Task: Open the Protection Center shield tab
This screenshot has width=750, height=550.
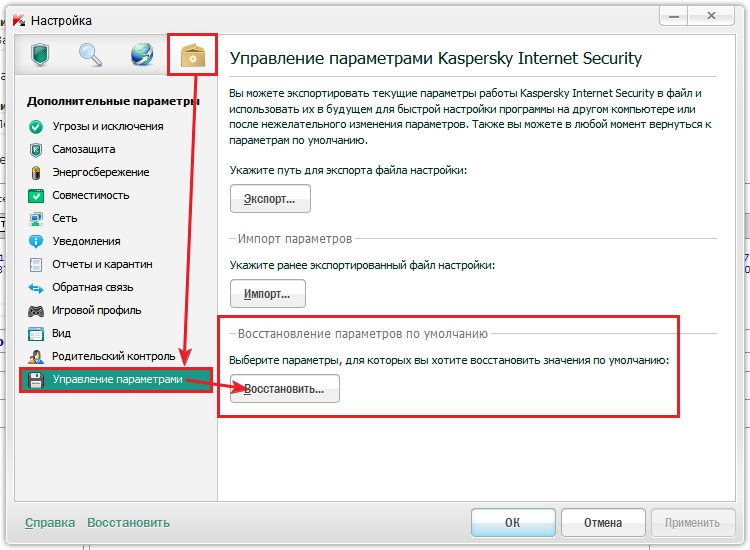Action: (x=40, y=54)
